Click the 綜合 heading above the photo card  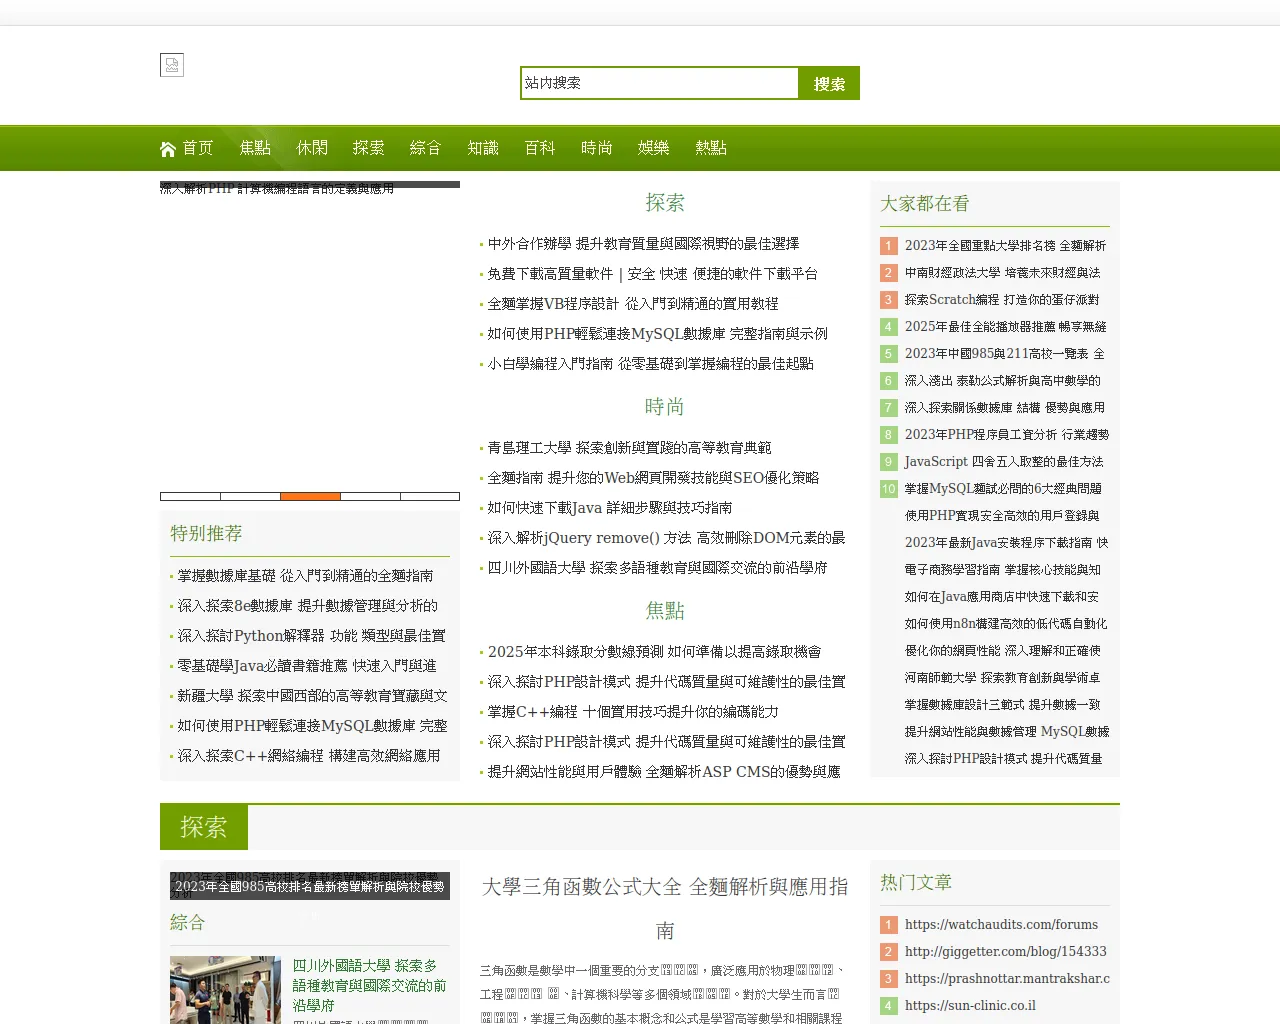(x=188, y=922)
